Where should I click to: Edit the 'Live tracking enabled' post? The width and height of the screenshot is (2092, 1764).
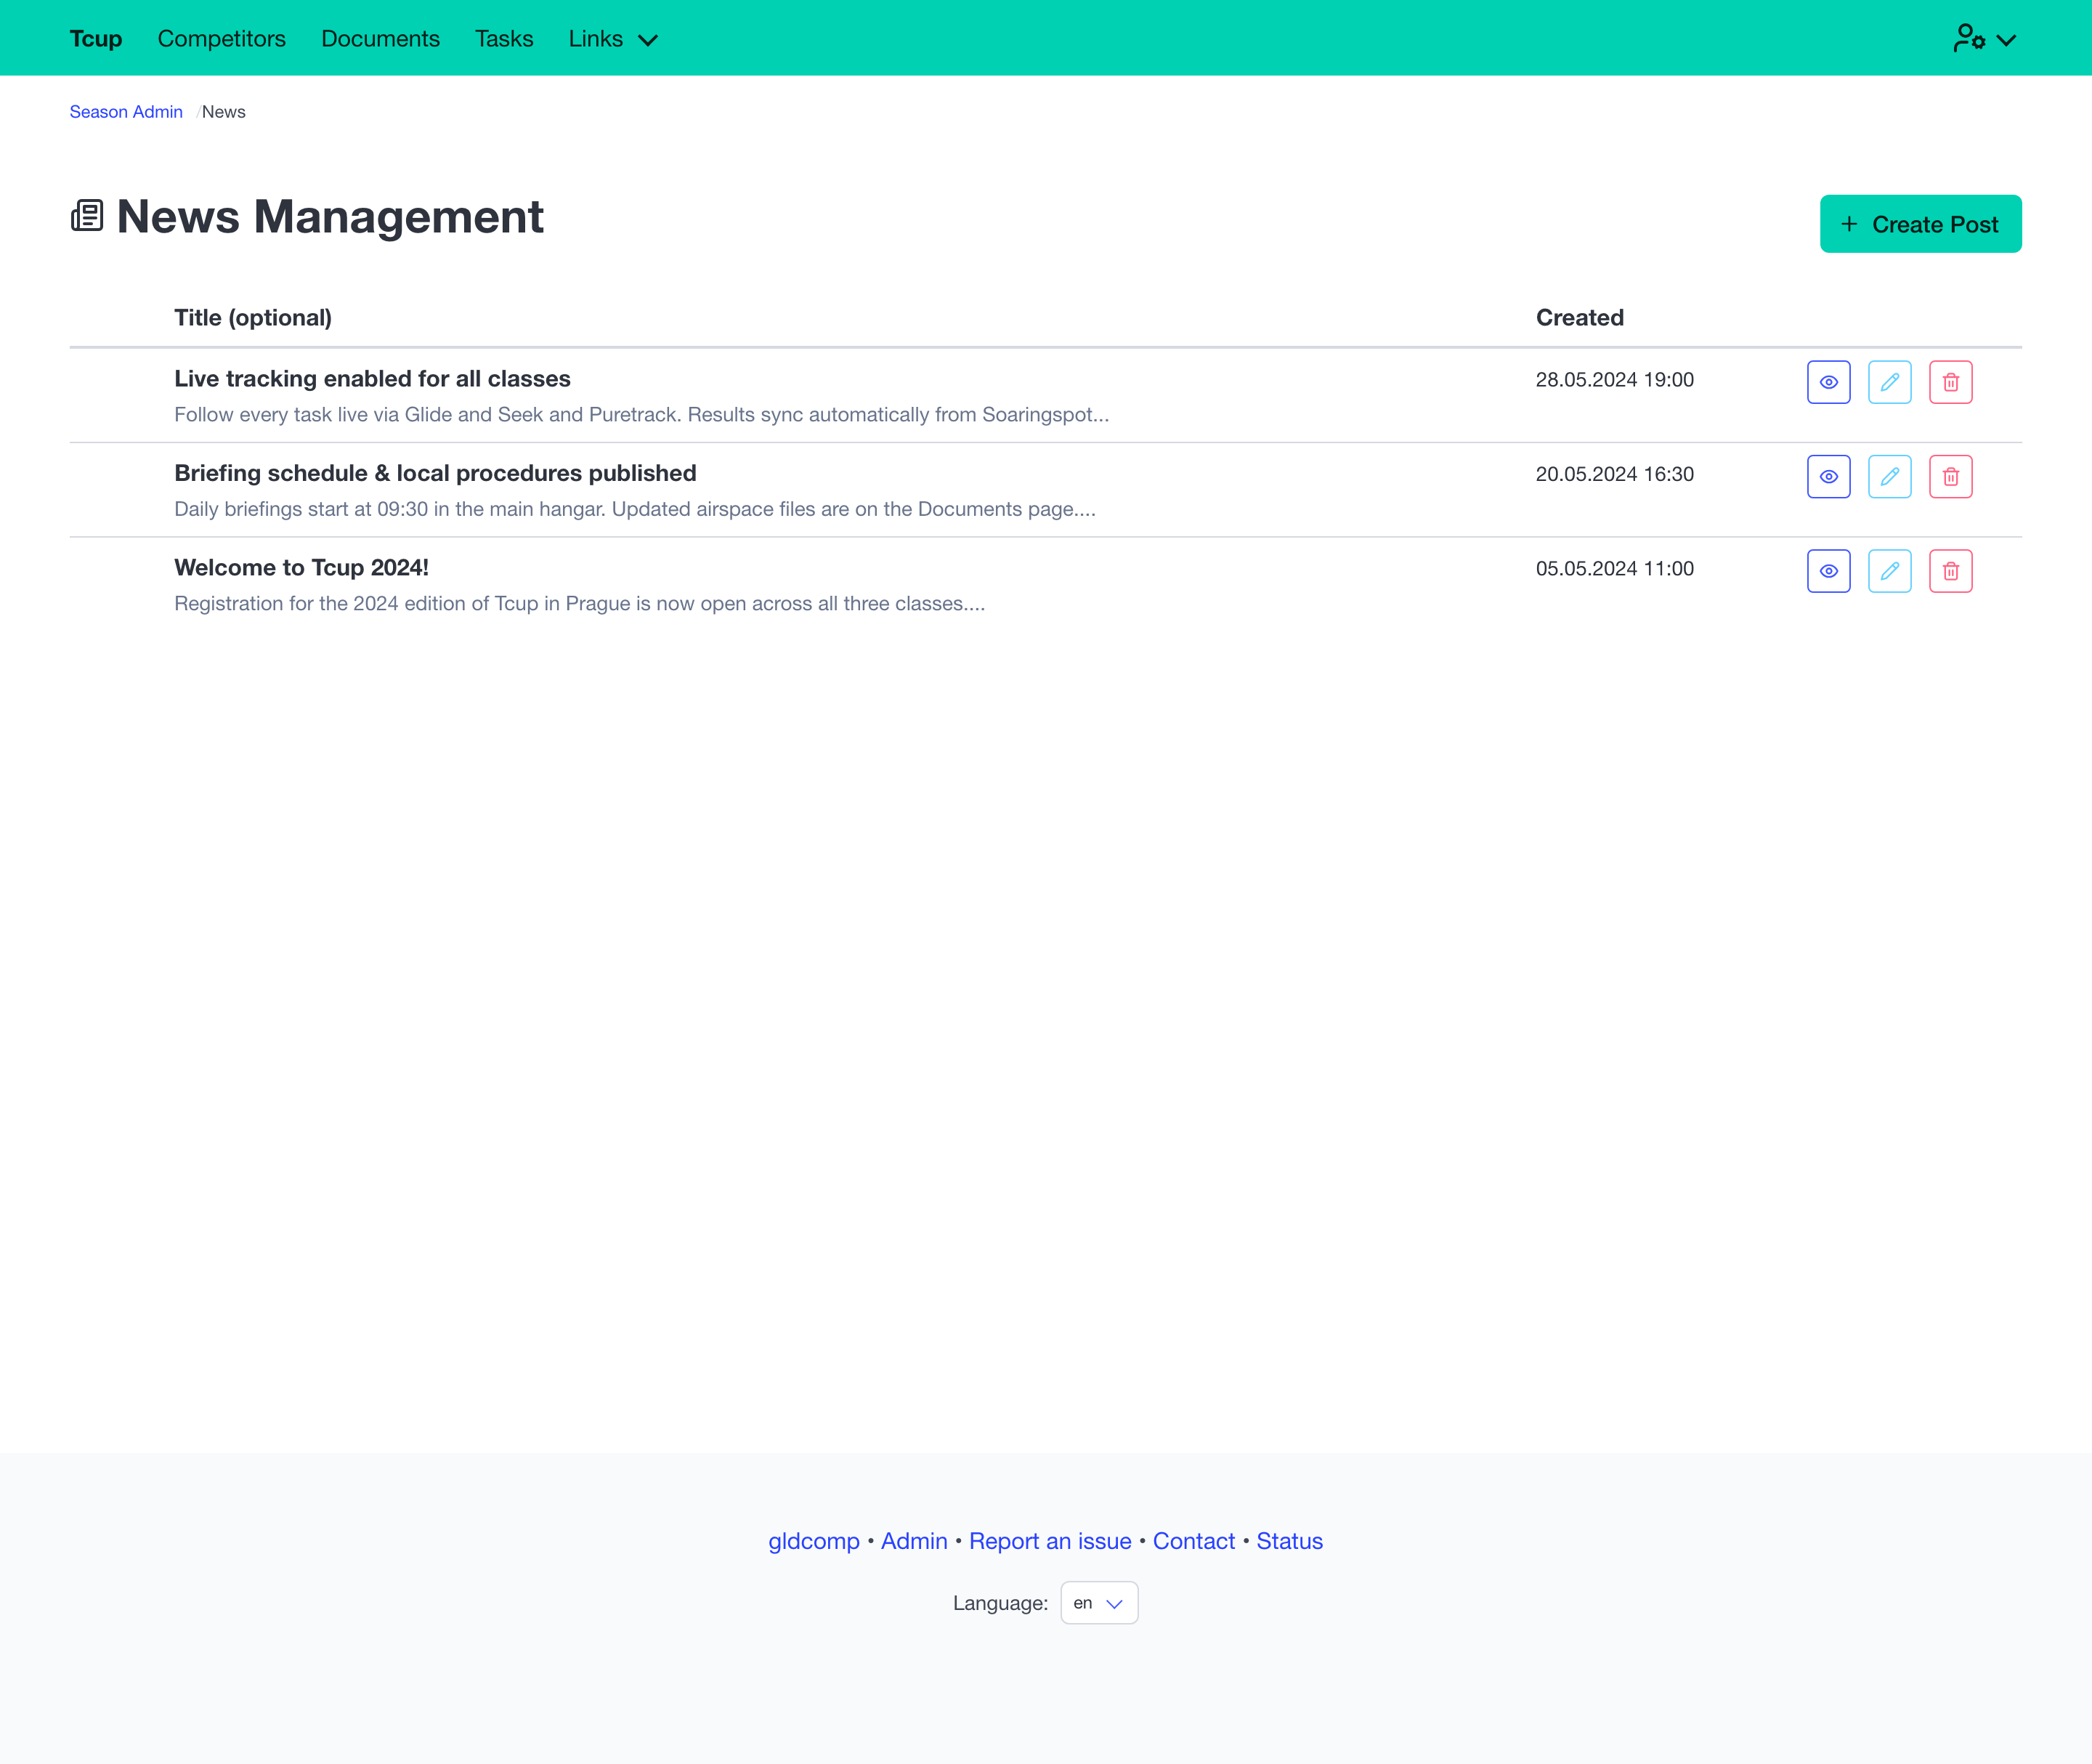1889,382
